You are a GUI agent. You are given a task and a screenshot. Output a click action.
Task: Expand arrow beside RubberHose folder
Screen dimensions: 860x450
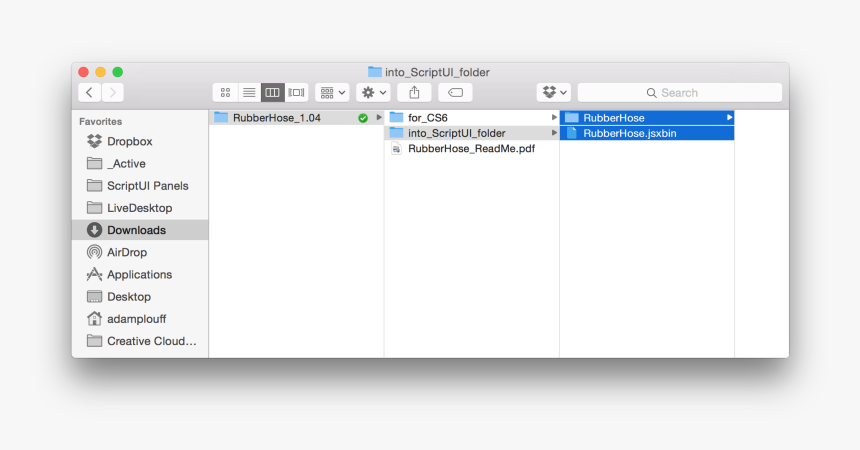pyautogui.click(x=729, y=117)
